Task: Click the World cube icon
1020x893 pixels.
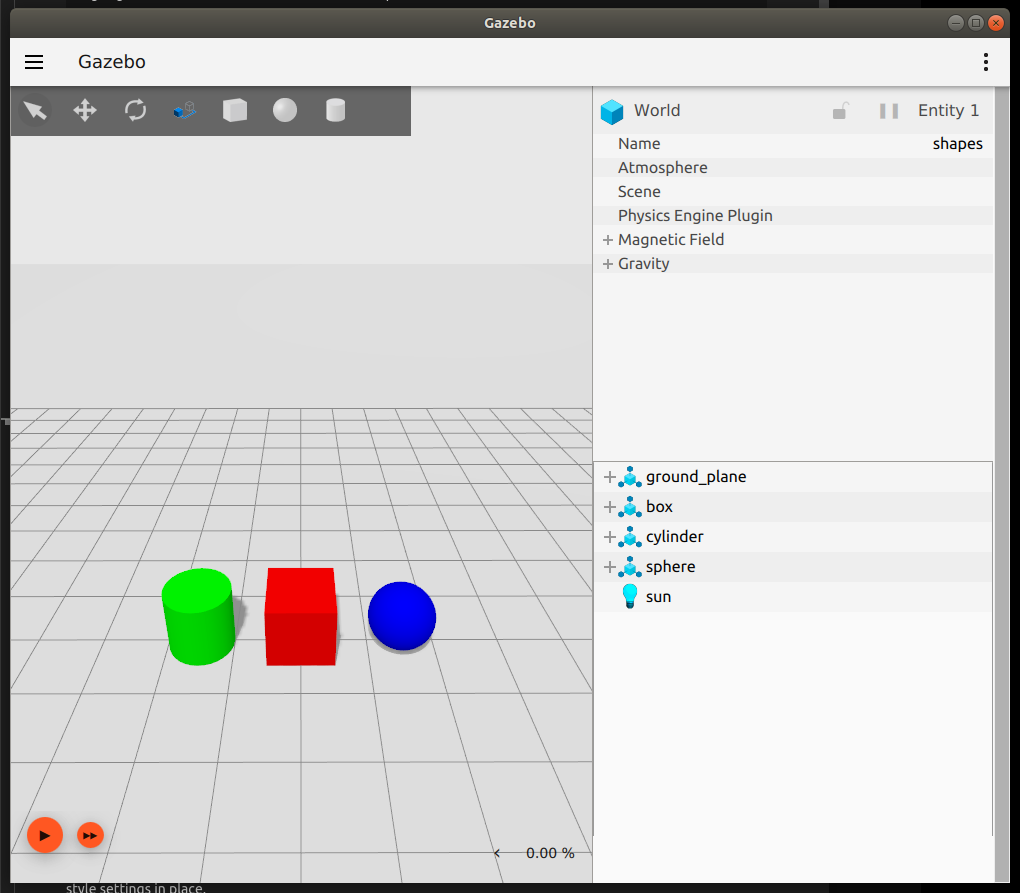Action: tap(611, 111)
